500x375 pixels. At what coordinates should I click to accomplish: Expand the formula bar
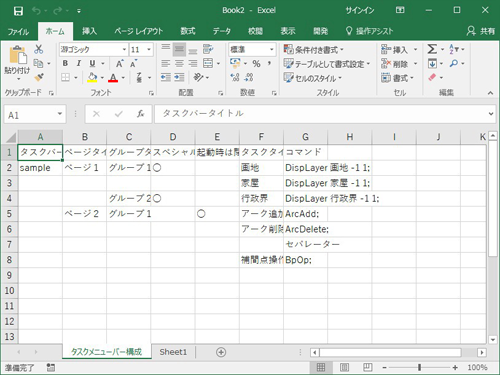(491, 114)
